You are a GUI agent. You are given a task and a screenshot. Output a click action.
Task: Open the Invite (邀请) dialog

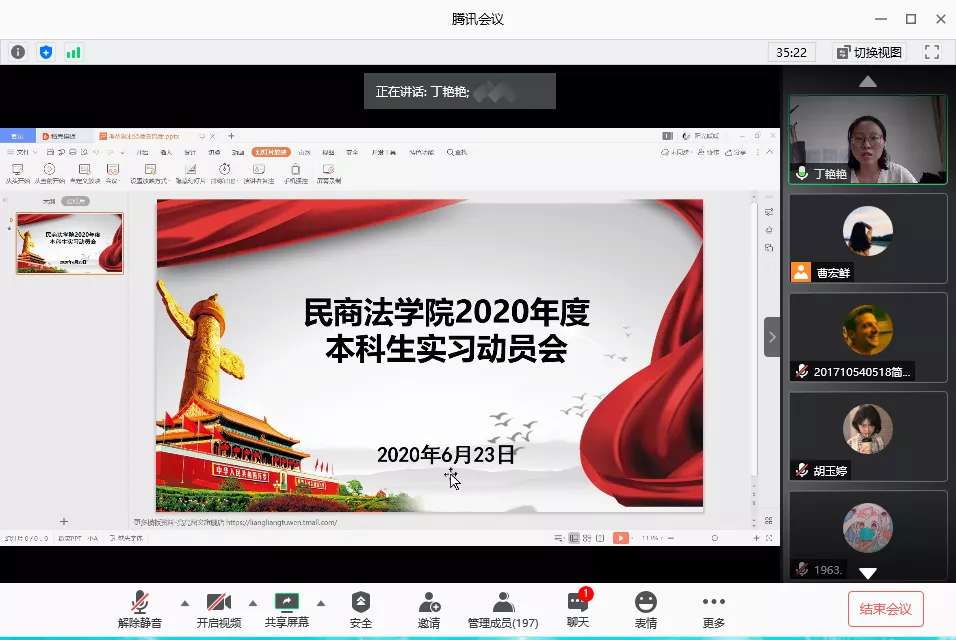tap(429, 609)
